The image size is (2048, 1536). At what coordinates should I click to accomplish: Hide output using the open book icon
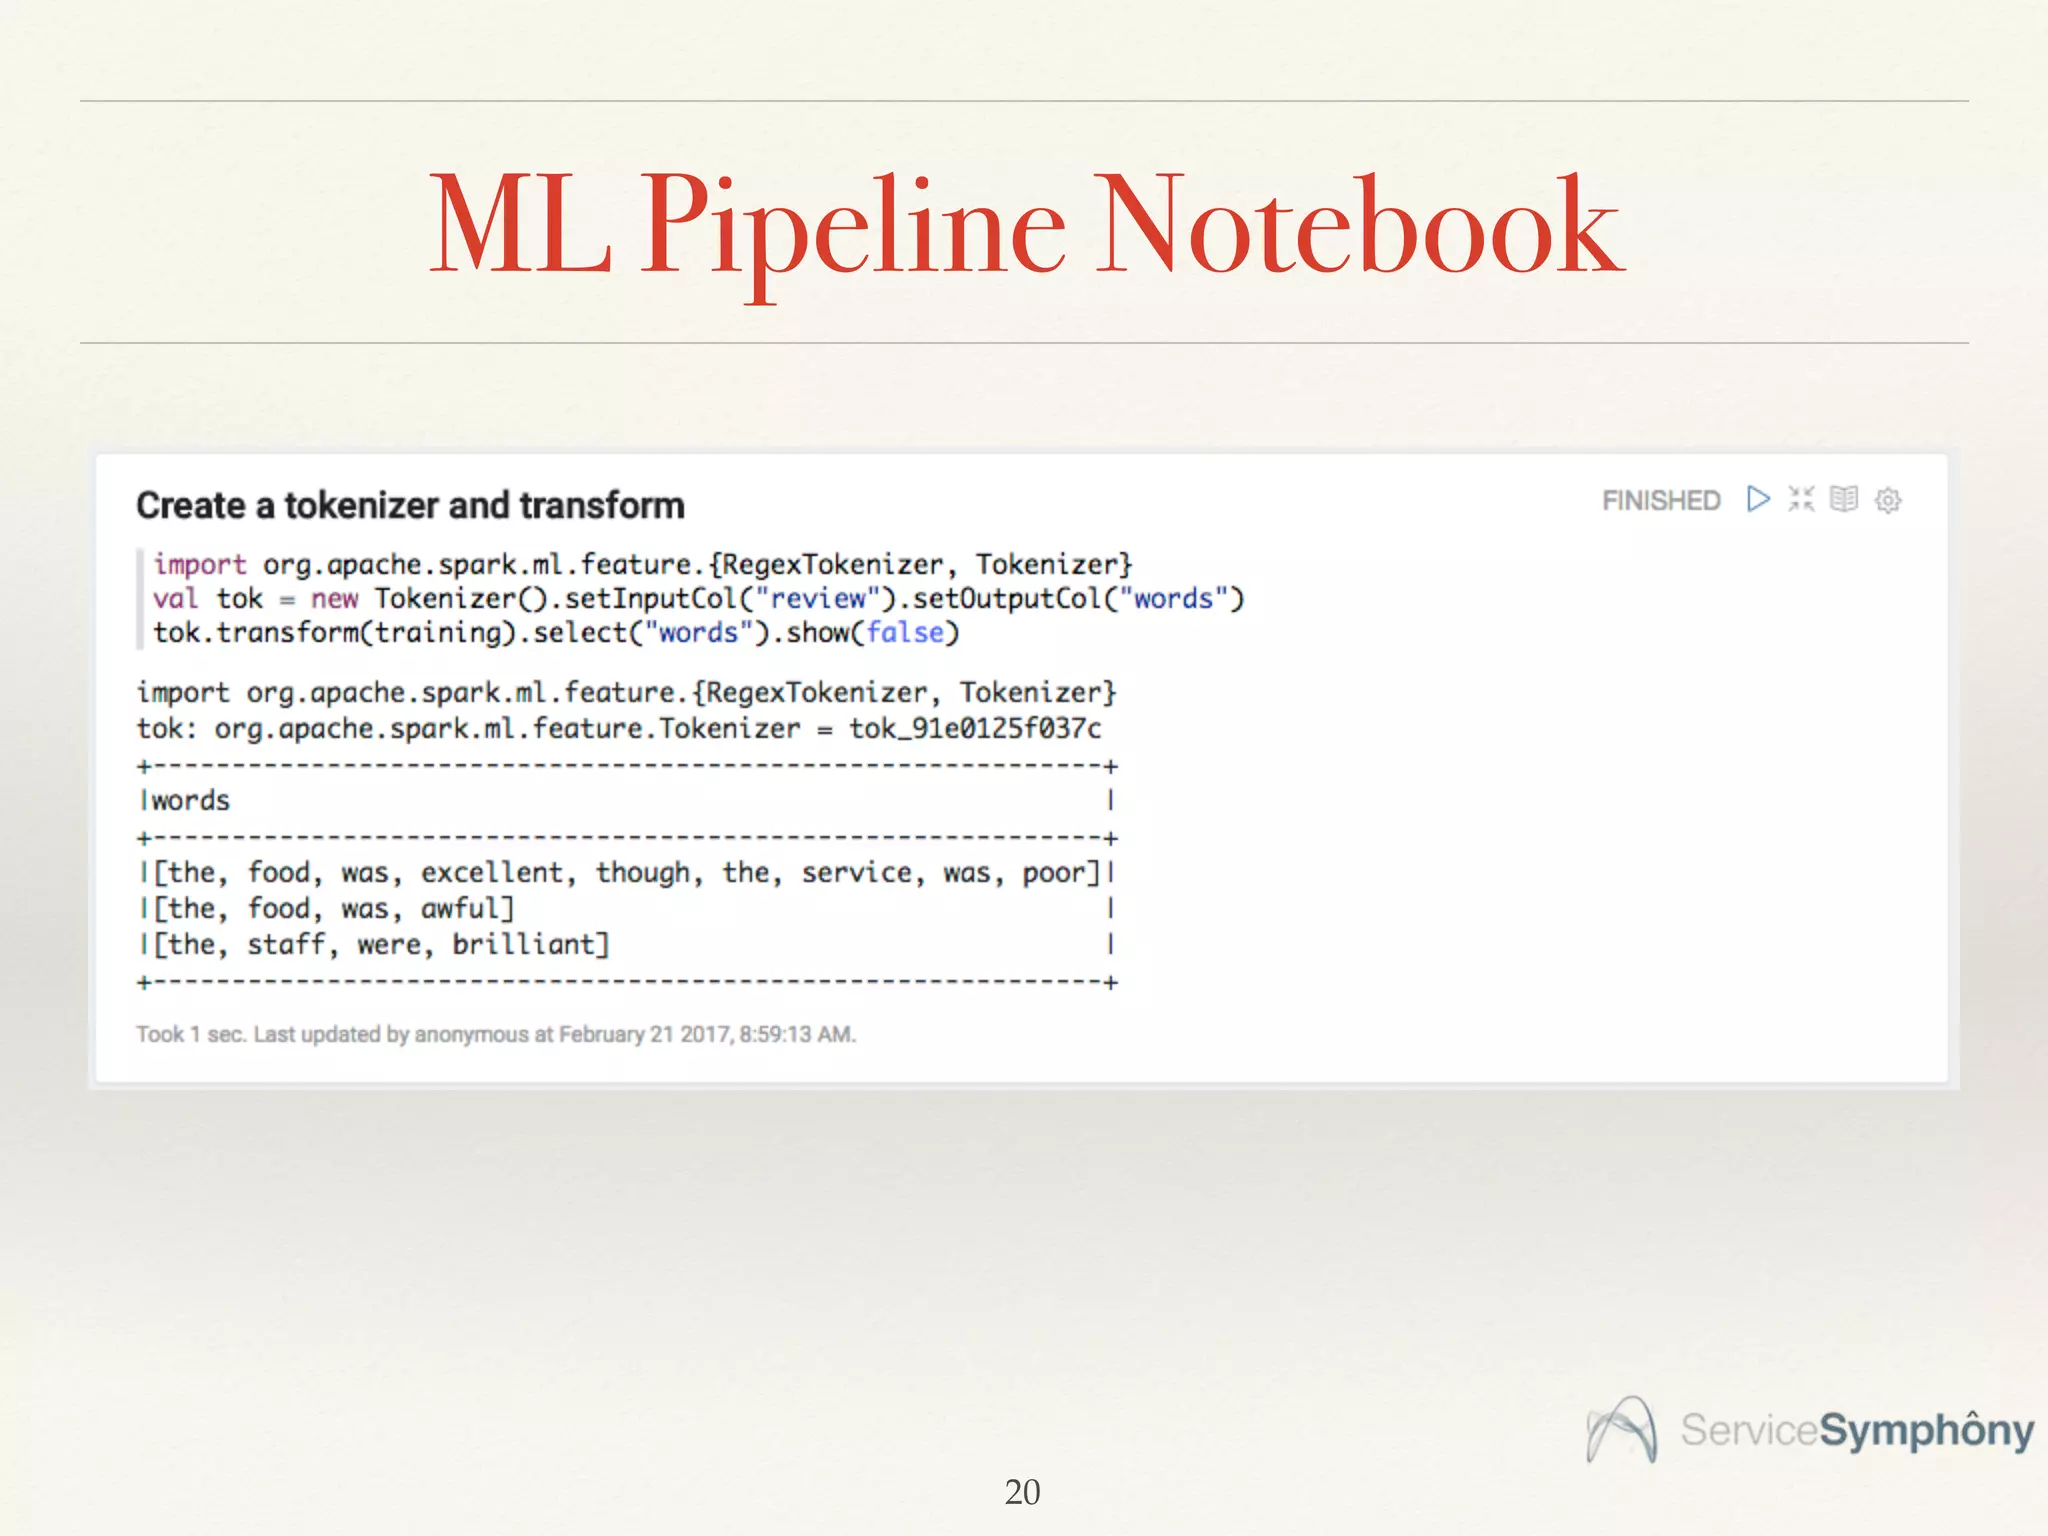pos(1844,498)
